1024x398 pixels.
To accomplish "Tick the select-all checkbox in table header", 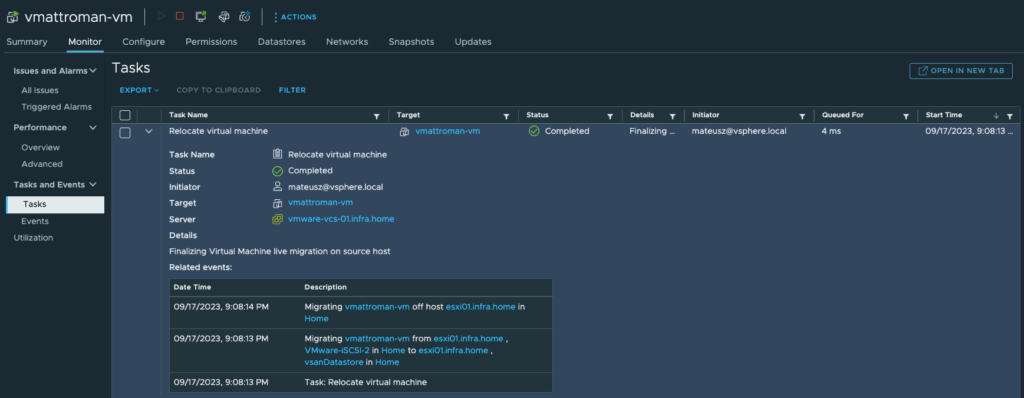I will click(x=125, y=116).
